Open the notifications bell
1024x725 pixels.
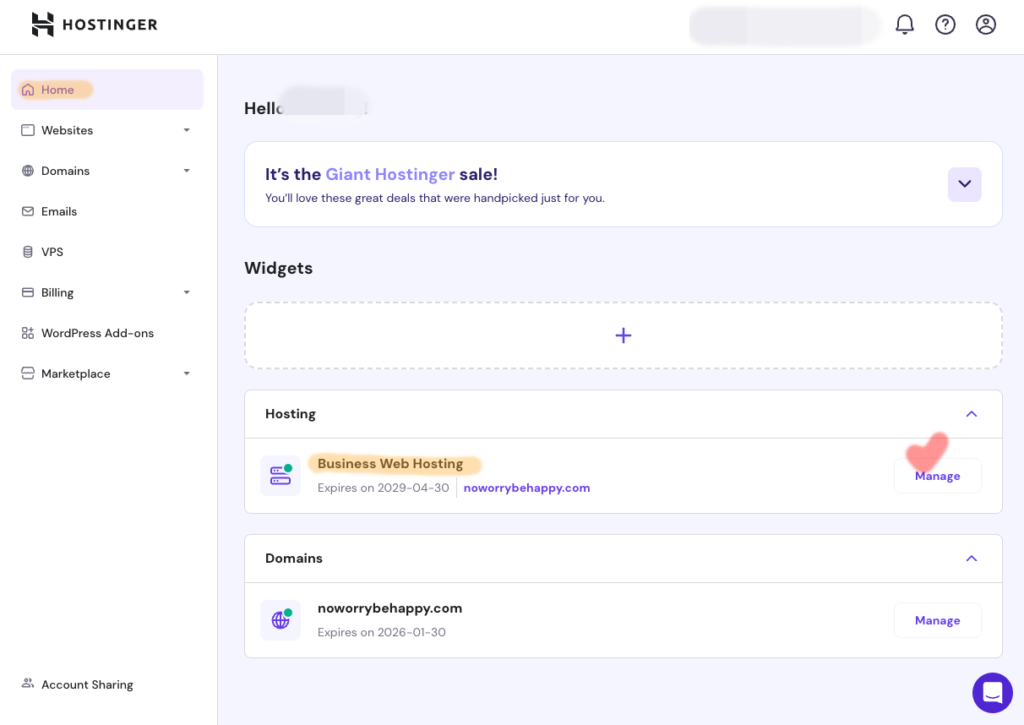[904, 25]
